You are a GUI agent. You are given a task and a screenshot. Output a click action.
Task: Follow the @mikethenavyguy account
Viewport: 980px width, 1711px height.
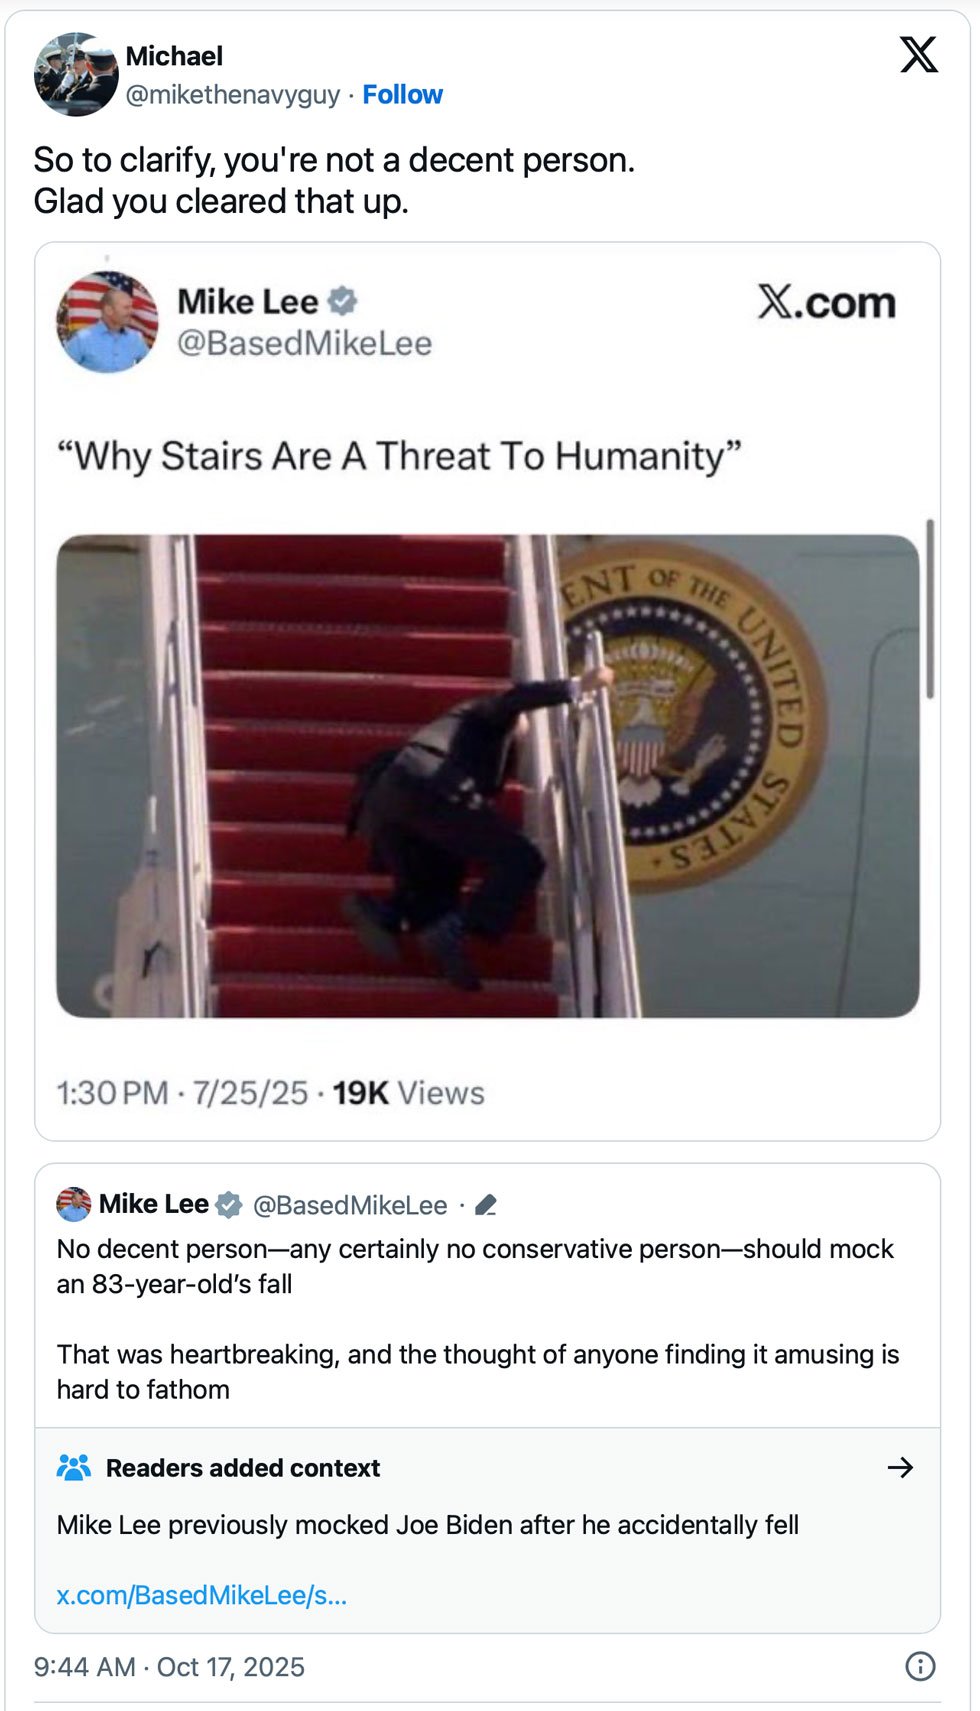[x=402, y=95]
